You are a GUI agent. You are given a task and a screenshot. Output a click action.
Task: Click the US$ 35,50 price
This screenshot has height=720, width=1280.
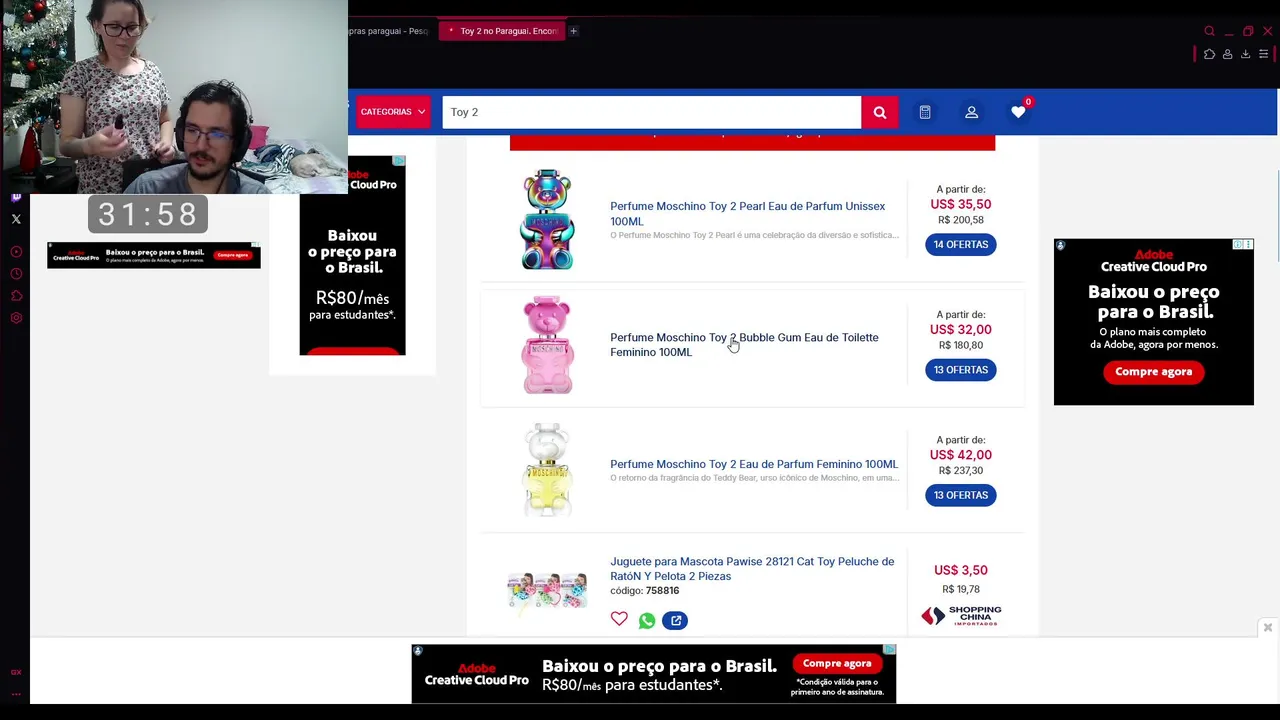pyautogui.click(x=960, y=204)
